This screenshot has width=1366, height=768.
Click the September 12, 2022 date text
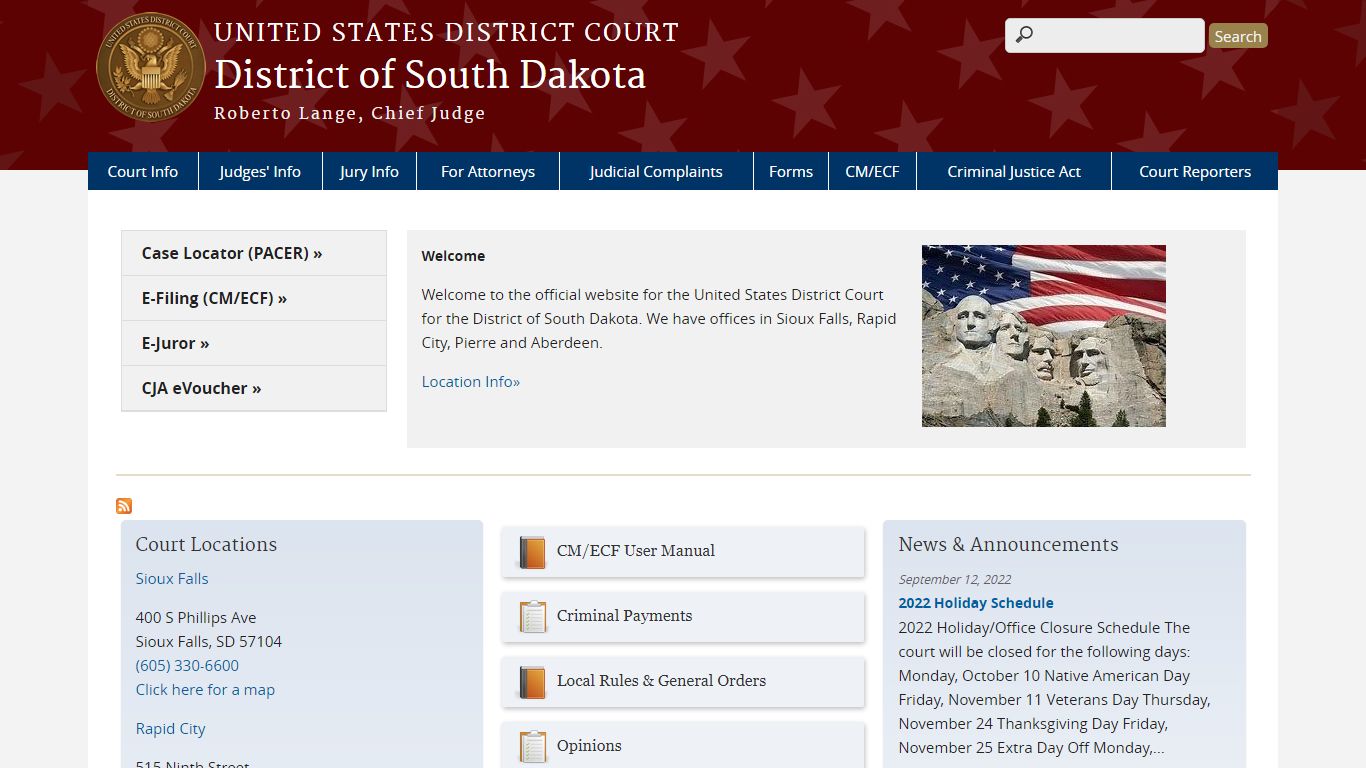[954, 579]
